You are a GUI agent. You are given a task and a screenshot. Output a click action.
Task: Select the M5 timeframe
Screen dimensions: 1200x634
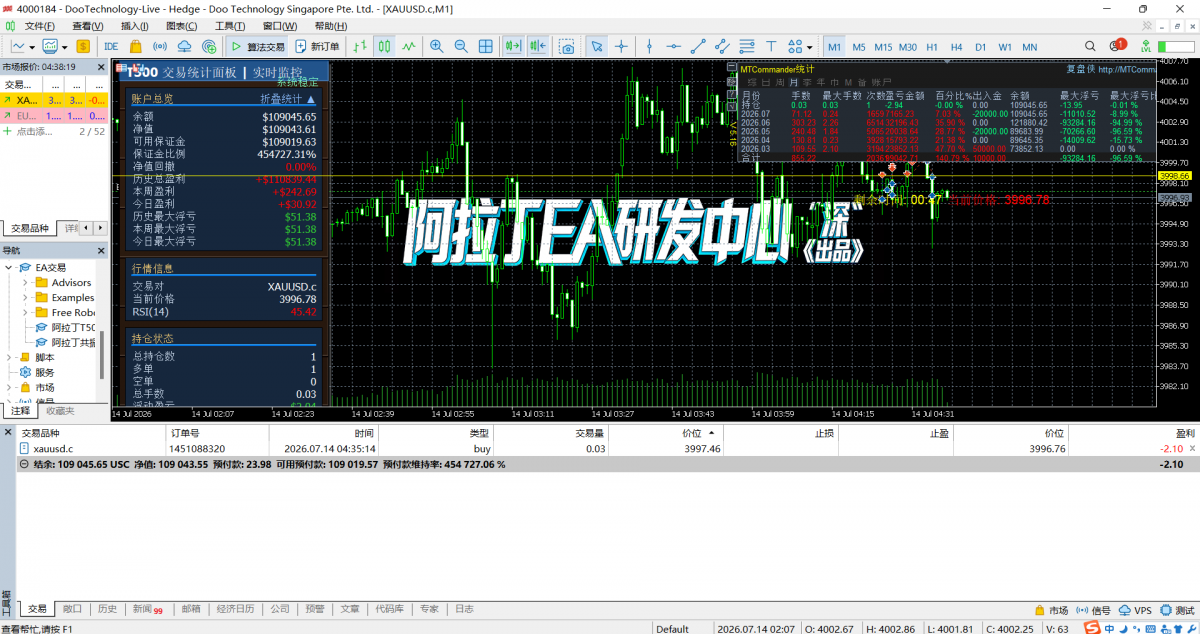tap(859, 47)
